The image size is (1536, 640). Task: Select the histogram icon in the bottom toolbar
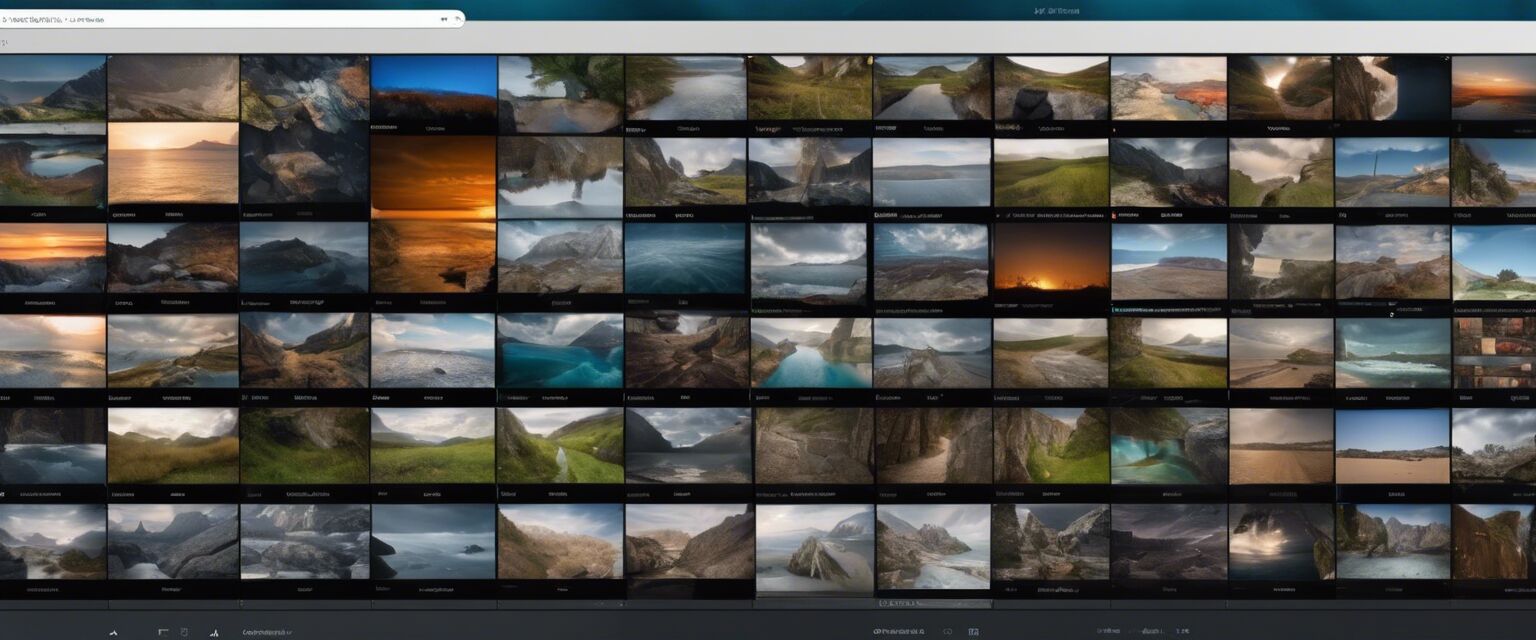click(x=214, y=631)
